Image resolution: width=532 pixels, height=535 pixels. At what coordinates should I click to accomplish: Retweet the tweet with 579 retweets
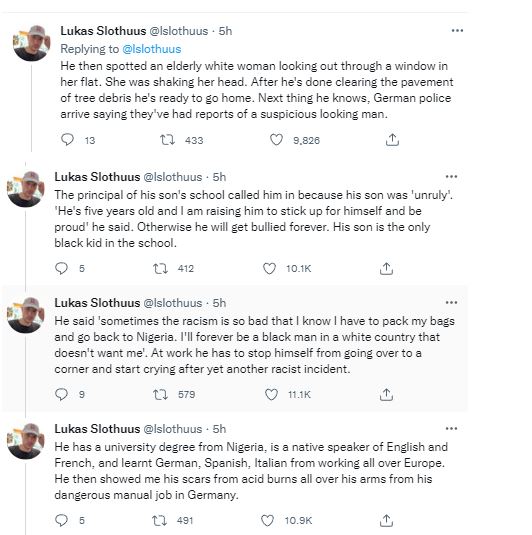tap(160, 394)
